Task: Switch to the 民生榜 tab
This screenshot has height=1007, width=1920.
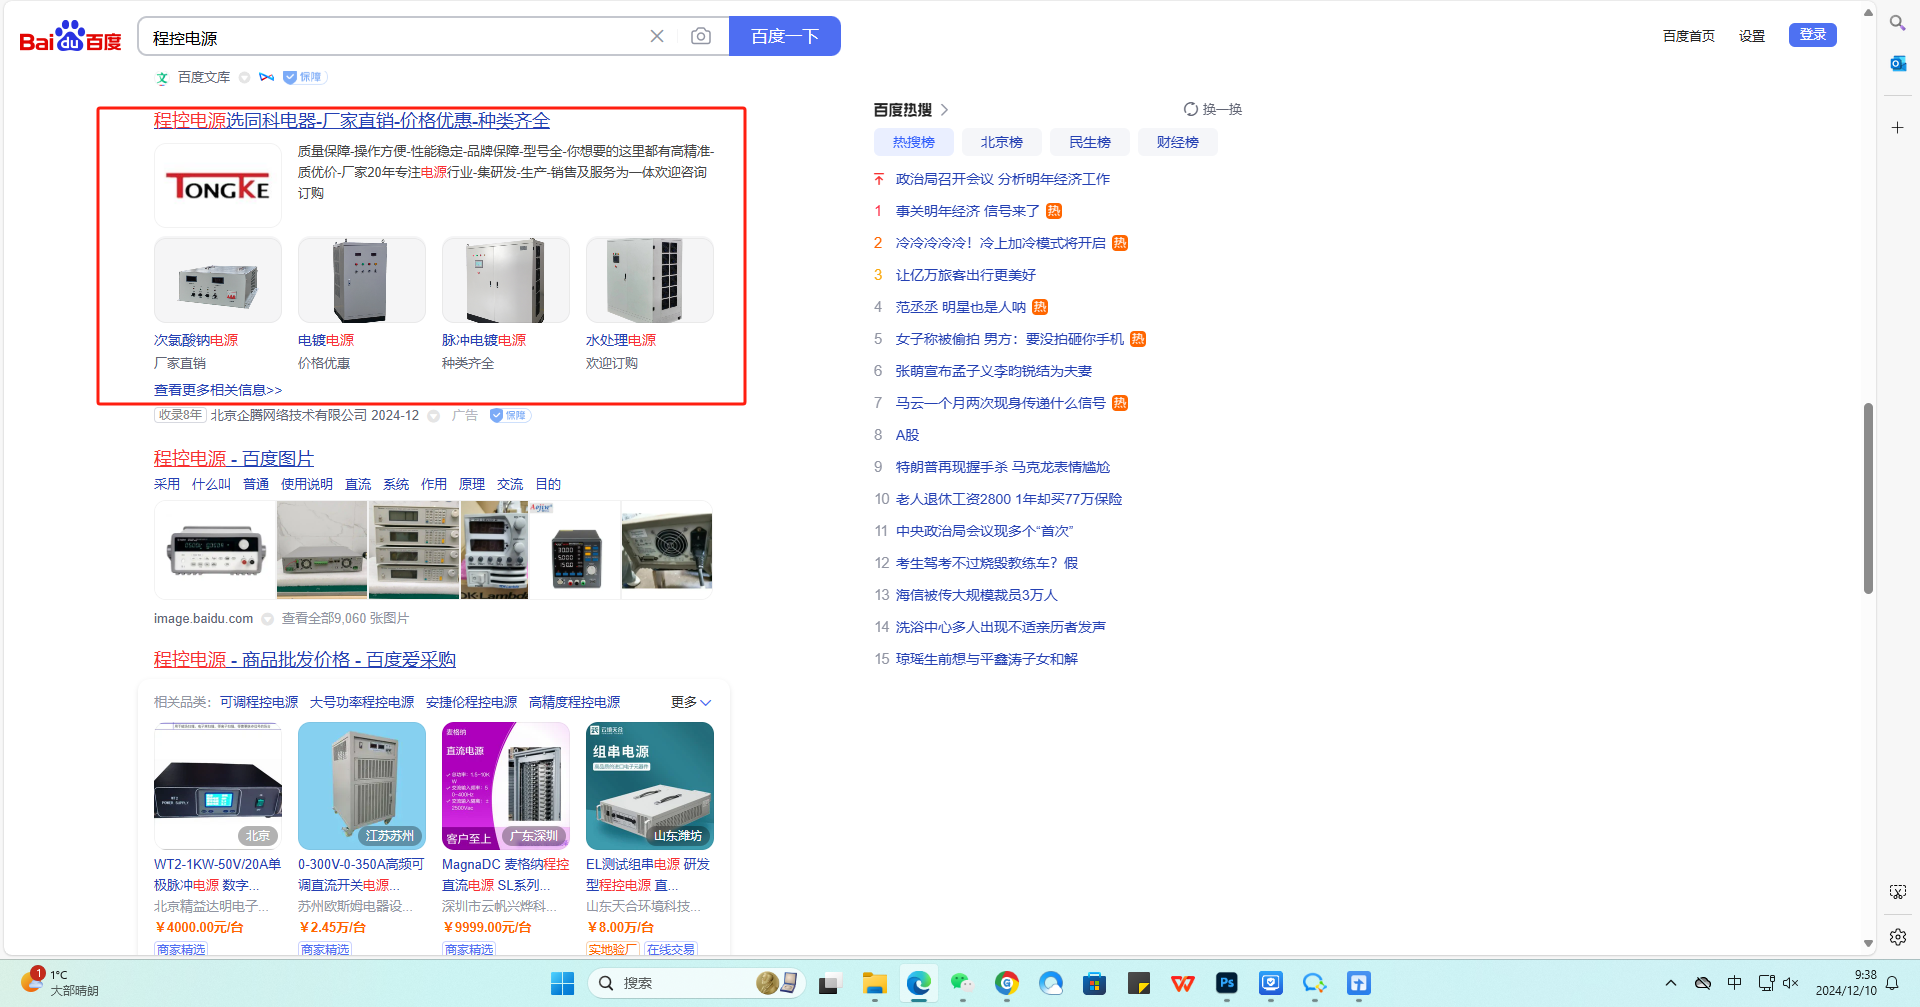Action: click(1090, 142)
